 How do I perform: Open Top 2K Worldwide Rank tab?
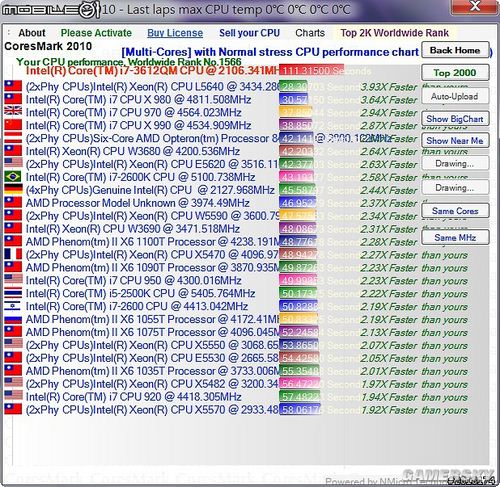point(394,33)
